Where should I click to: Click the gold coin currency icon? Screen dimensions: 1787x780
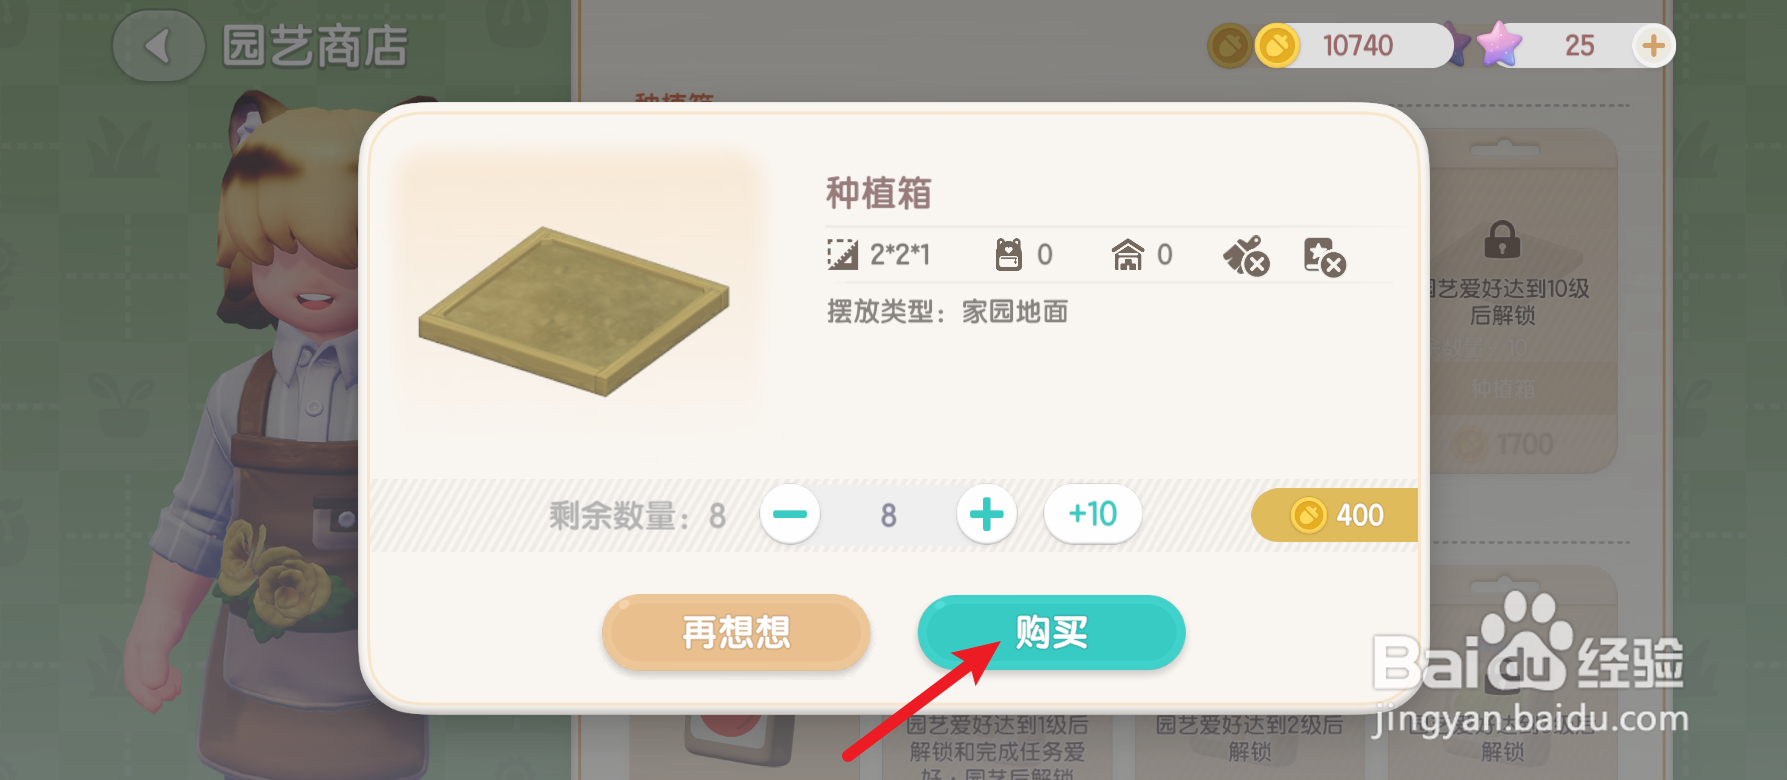point(1277,46)
